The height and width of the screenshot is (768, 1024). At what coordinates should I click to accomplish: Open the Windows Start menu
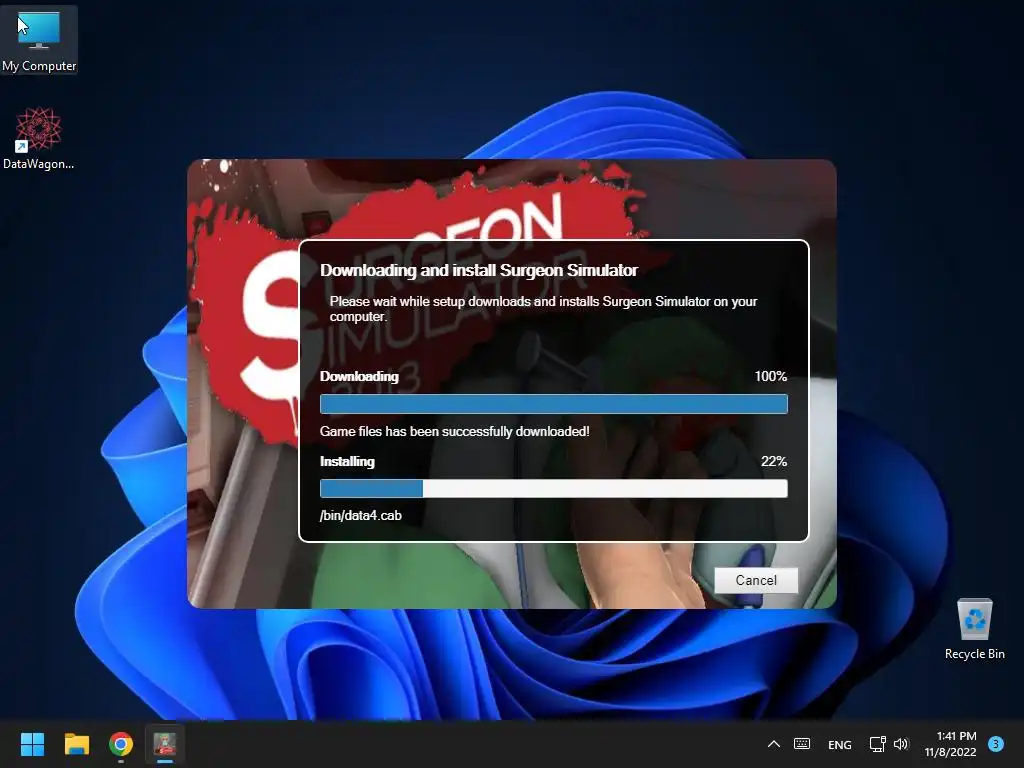click(32, 744)
